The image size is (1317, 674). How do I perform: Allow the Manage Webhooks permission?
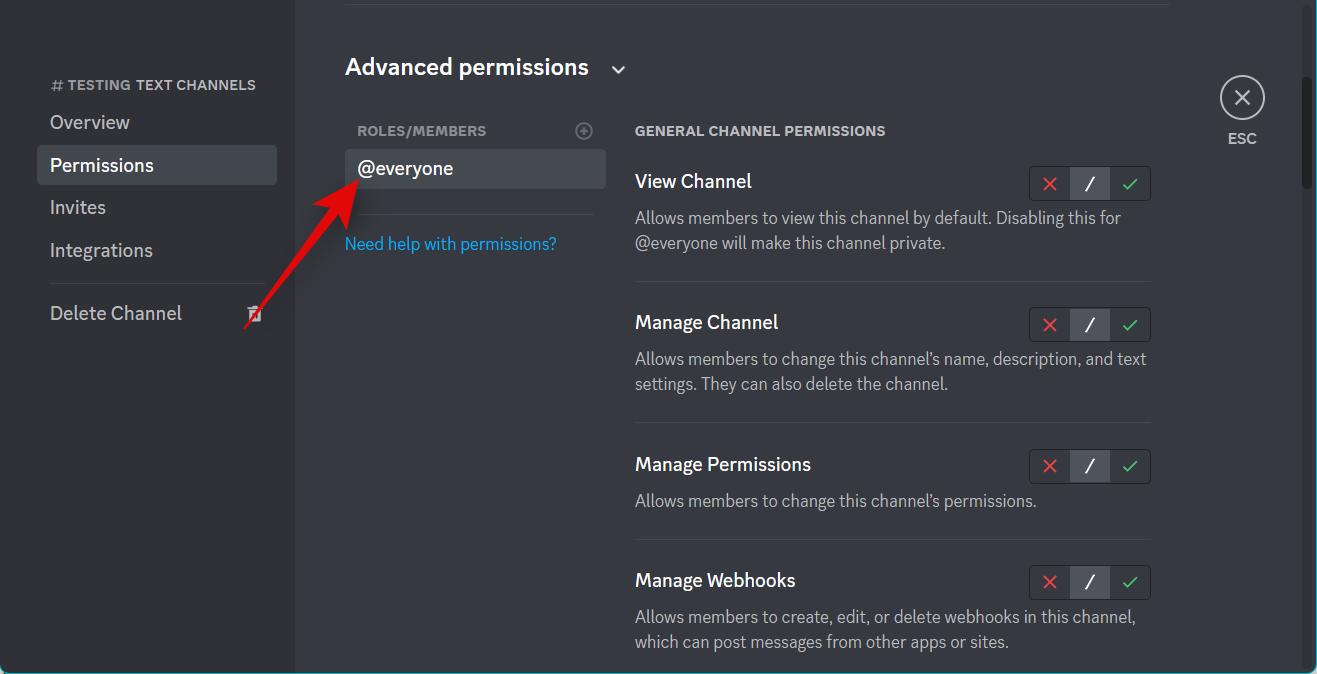(x=1130, y=582)
